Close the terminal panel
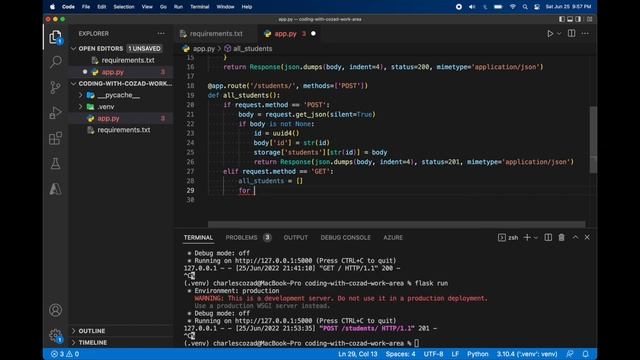The width and height of the screenshot is (640, 360). [587, 237]
